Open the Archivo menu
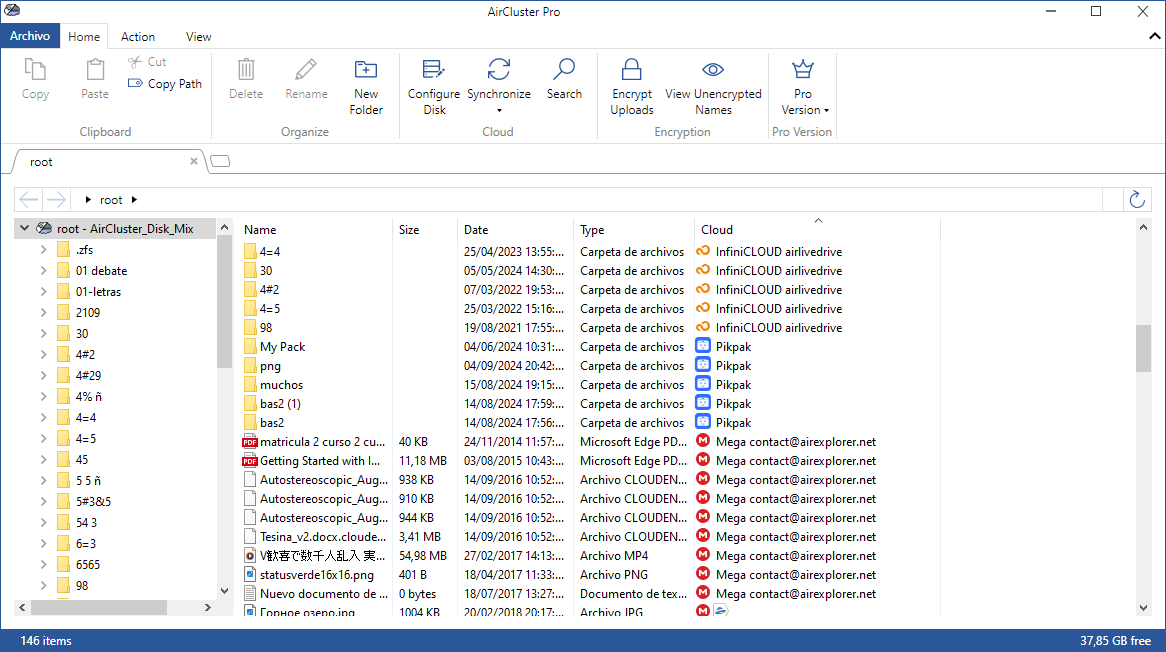This screenshot has height=652, width=1166. point(30,35)
